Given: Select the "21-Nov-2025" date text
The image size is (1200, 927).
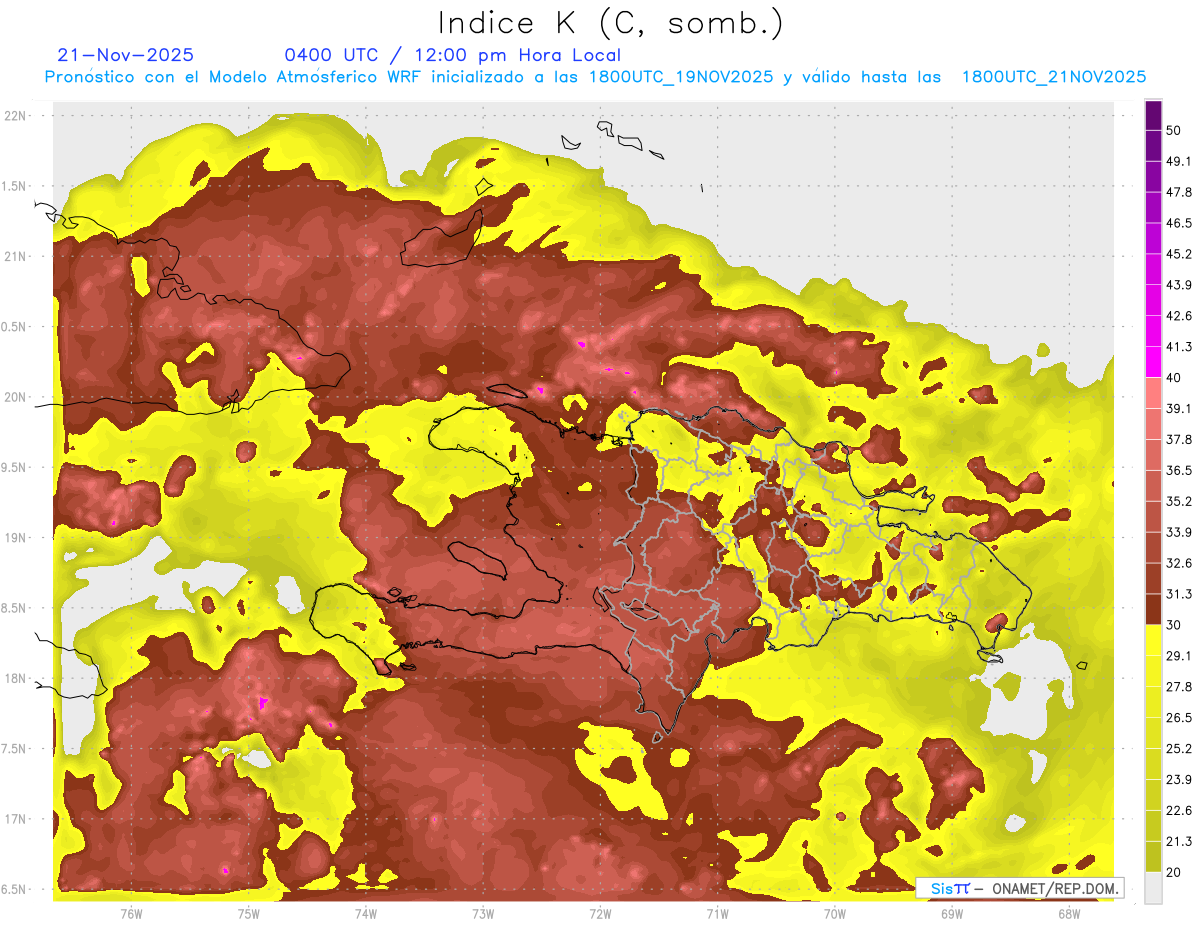Looking at the screenshot, I should pos(126,55).
